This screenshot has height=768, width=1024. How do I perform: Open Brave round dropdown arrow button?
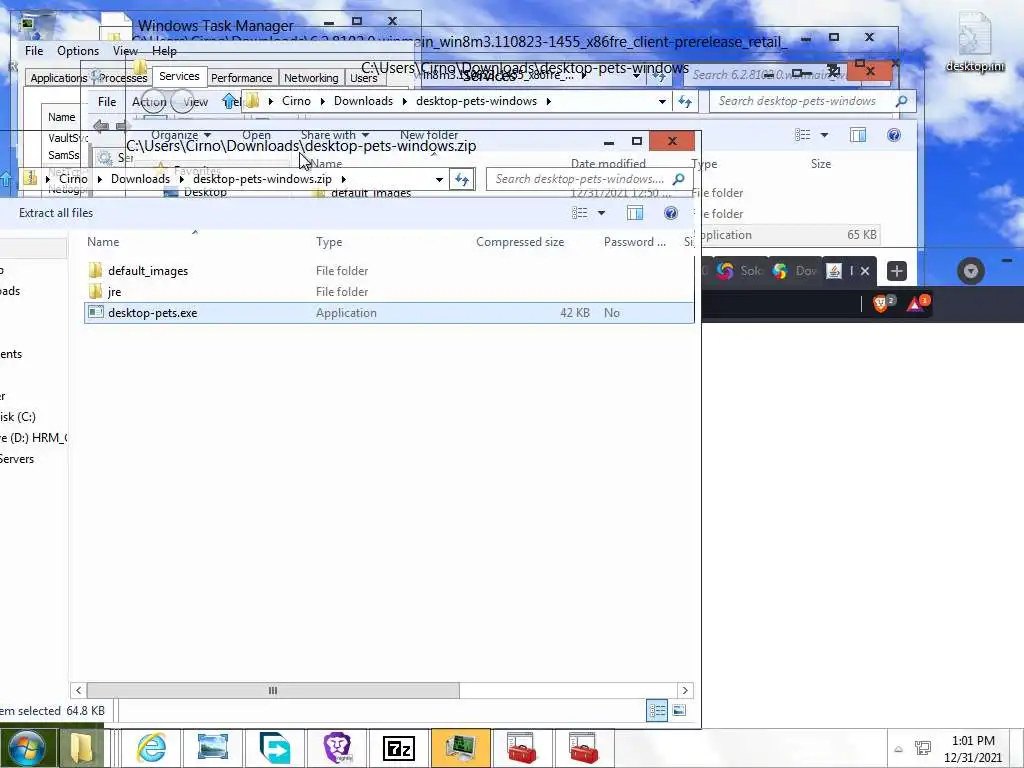(970, 271)
